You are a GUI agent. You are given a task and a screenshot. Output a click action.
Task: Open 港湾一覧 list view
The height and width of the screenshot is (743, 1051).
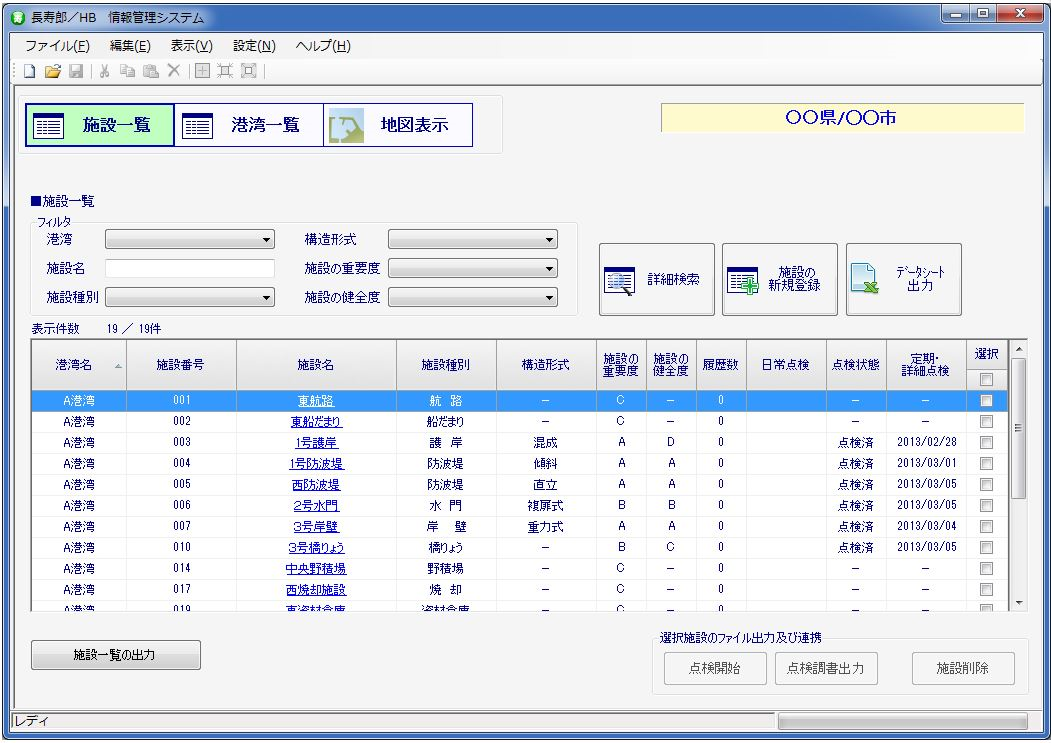point(249,126)
